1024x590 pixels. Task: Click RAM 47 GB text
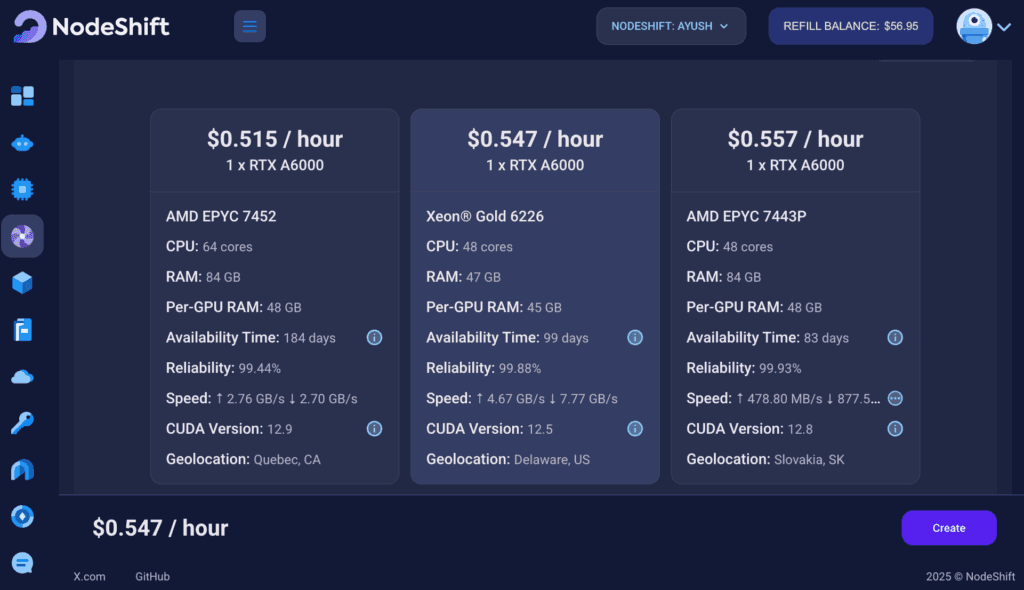pyautogui.click(x=464, y=277)
